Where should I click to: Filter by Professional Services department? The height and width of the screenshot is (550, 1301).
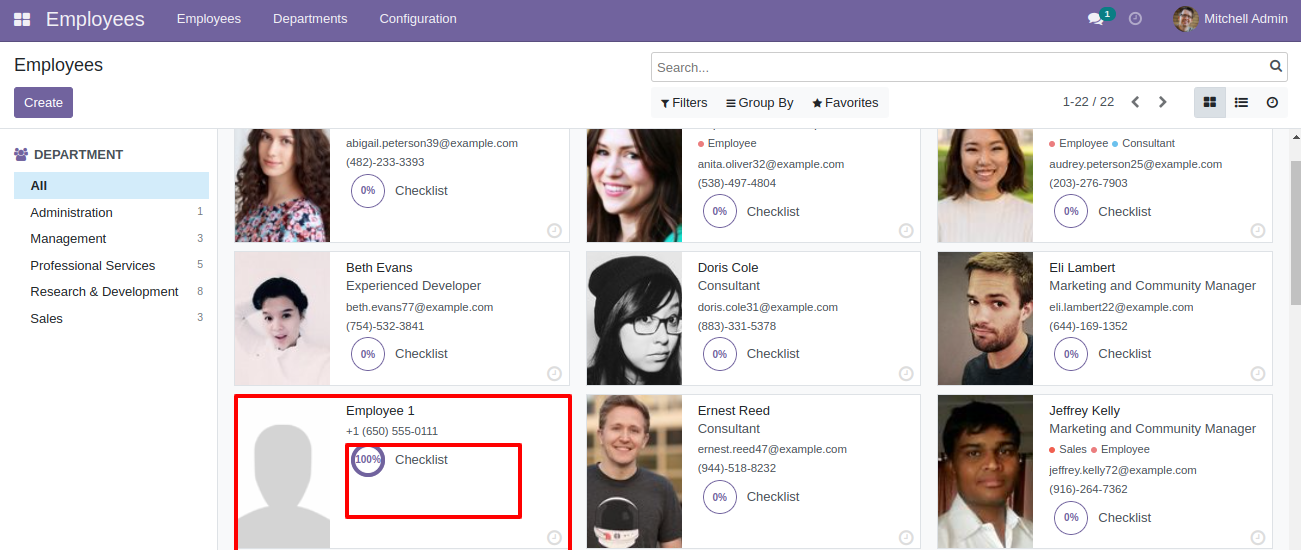pyautogui.click(x=111, y=265)
